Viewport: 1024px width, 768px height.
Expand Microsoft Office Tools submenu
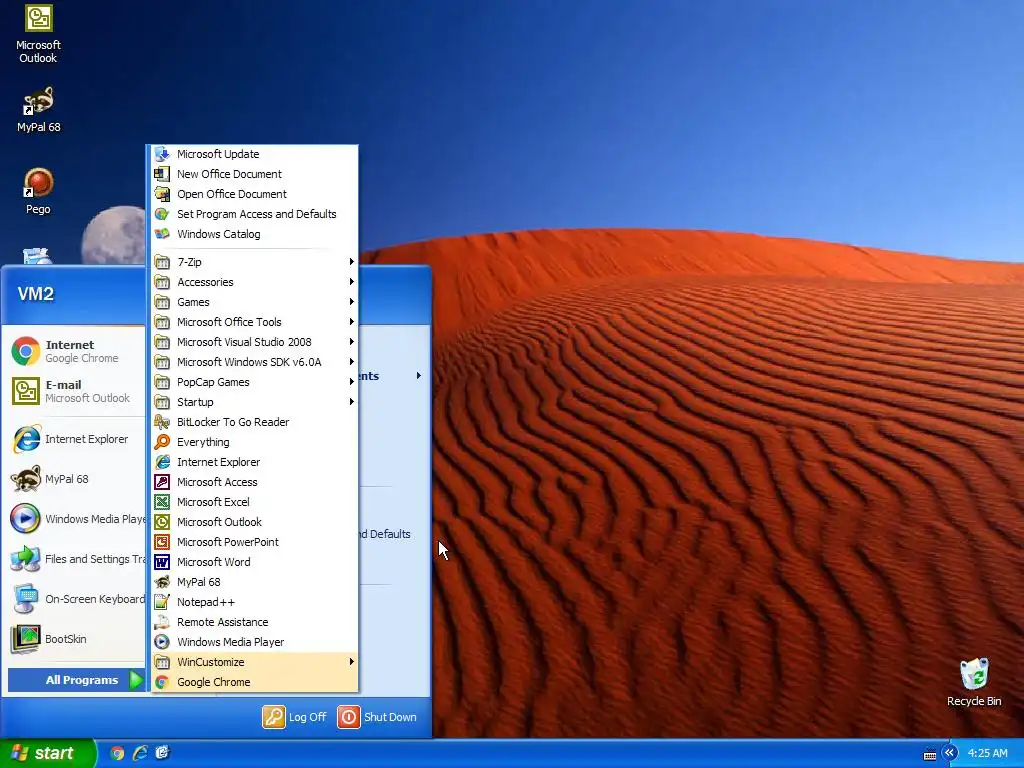click(255, 322)
